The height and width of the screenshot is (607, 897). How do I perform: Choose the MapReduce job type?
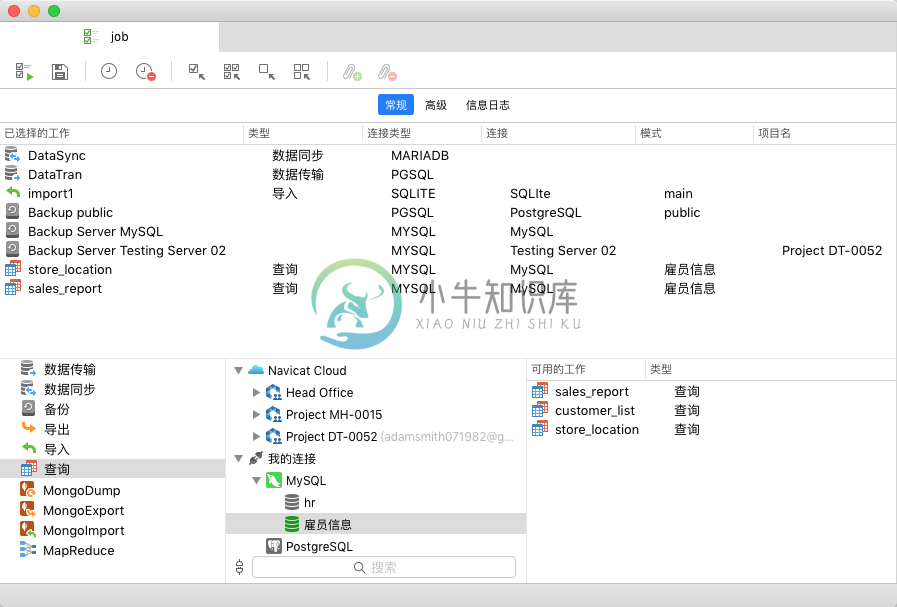tap(113, 550)
